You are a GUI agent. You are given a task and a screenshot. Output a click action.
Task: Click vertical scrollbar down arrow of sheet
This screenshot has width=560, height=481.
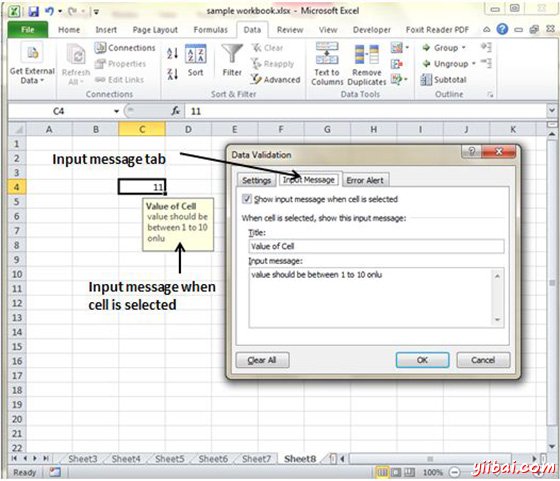[x=552, y=446]
